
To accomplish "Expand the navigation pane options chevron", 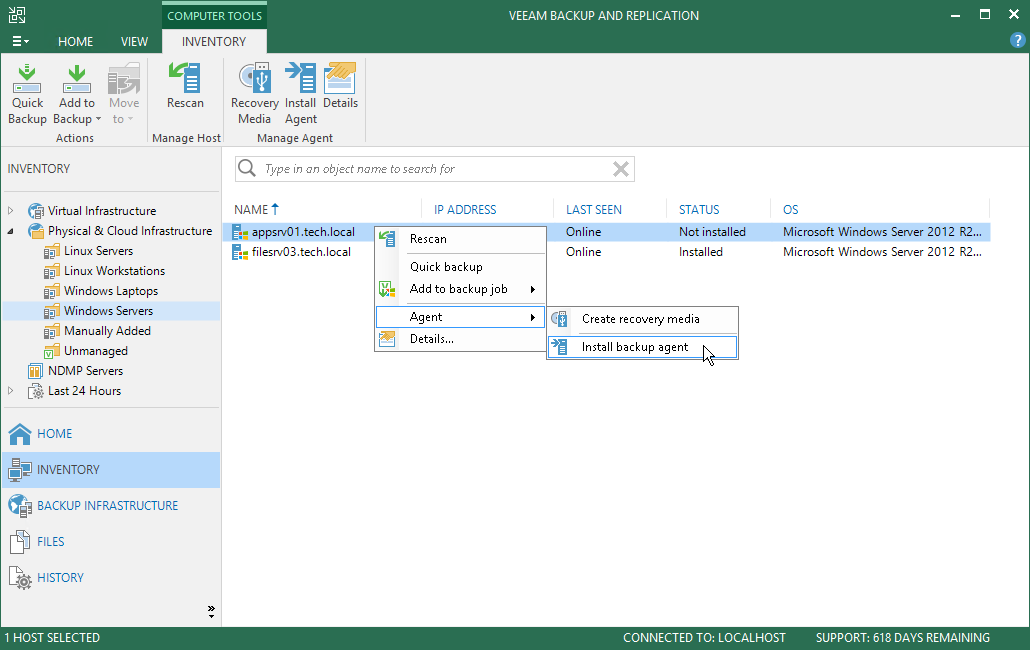I will (x=211, y=612).
